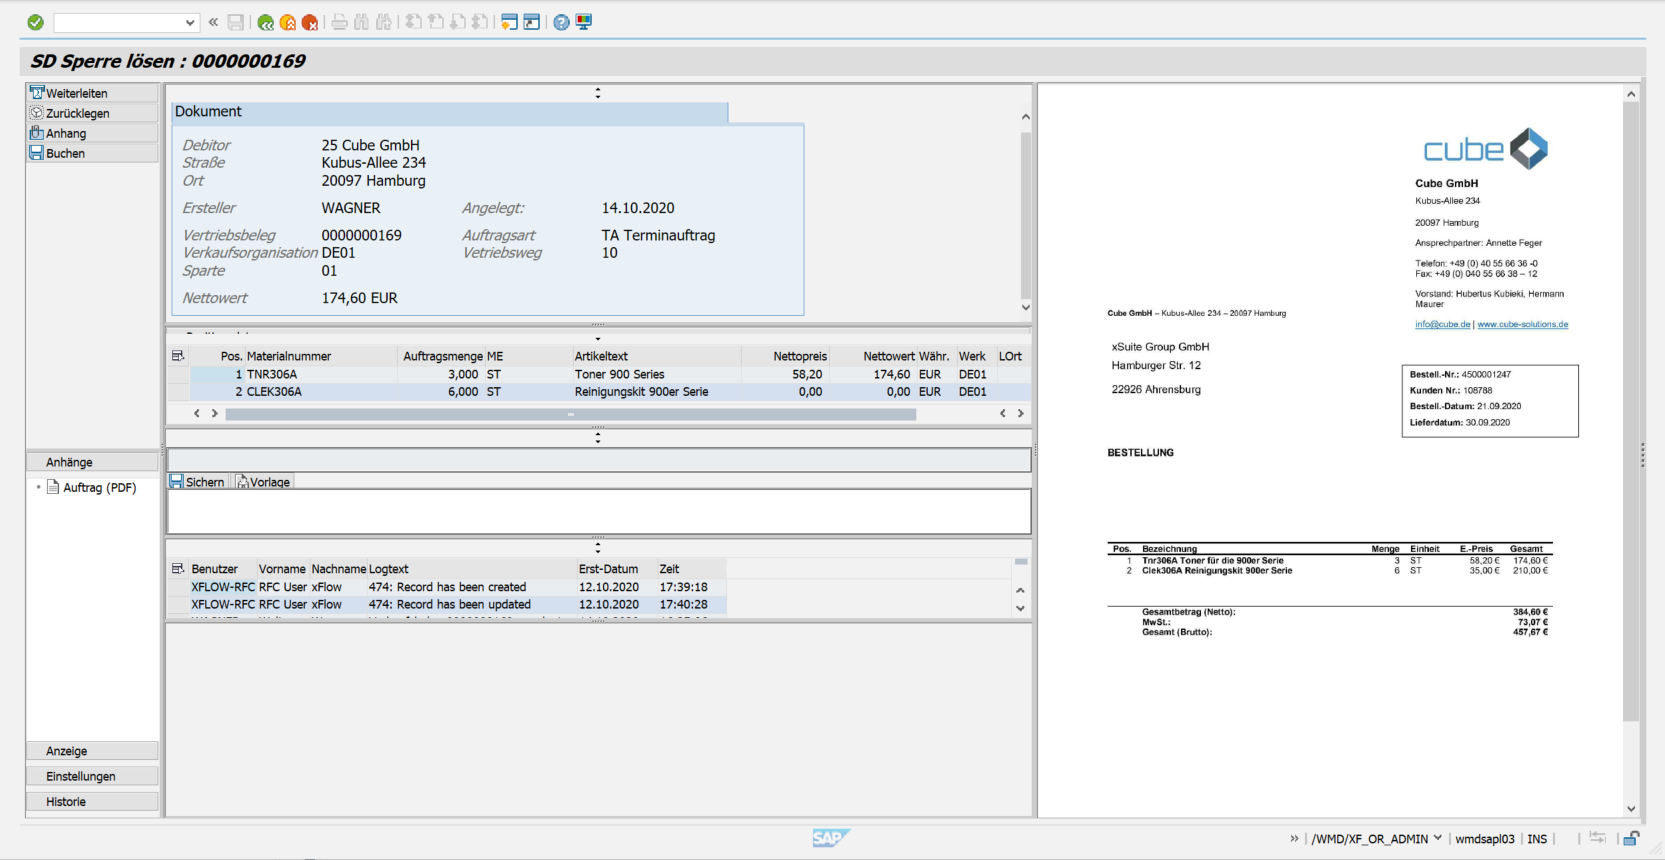Image resolution: width=1665 pixels, height=860 pixels.
Task: Expand the /WMD/XF_OR_ADMIN status bar dropdown
Action: [1438, 838]
